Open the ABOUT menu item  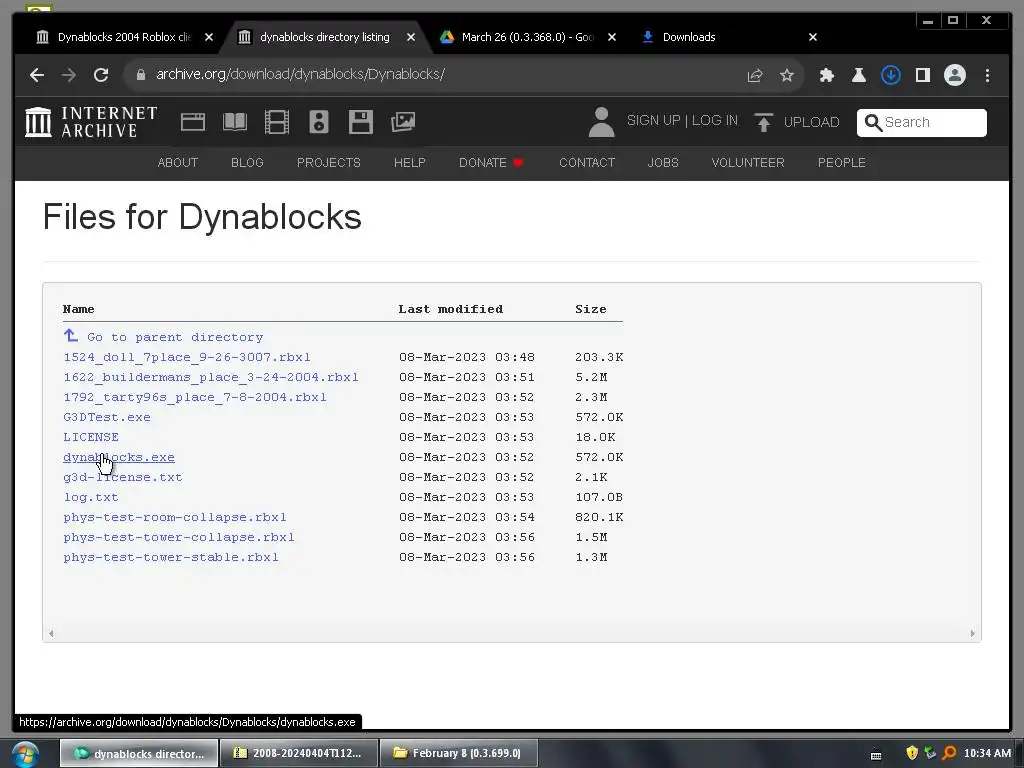(178, 163)
